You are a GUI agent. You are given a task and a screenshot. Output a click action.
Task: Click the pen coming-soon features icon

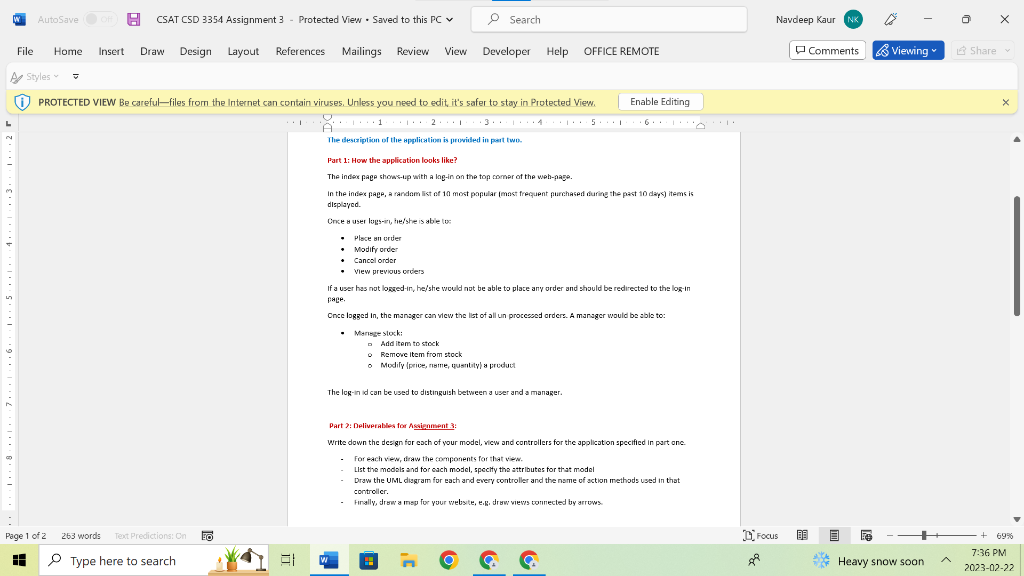(x=891, y=20)
